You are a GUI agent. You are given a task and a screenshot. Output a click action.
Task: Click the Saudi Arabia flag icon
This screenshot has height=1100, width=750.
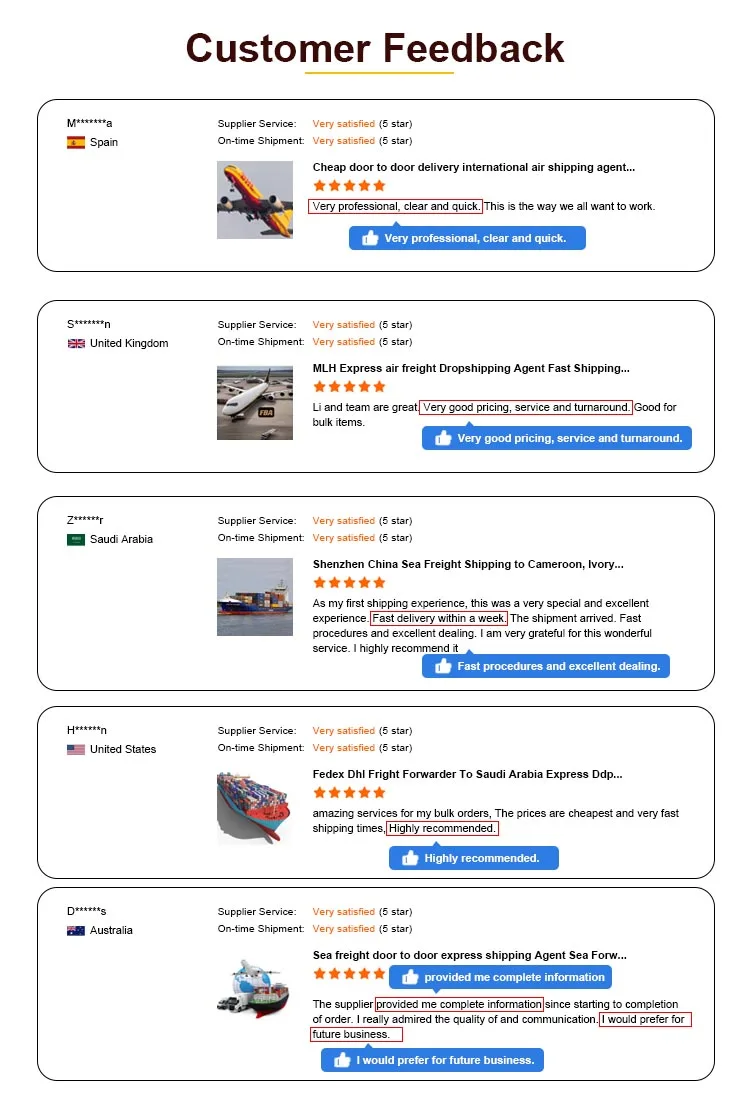[76, 539]
